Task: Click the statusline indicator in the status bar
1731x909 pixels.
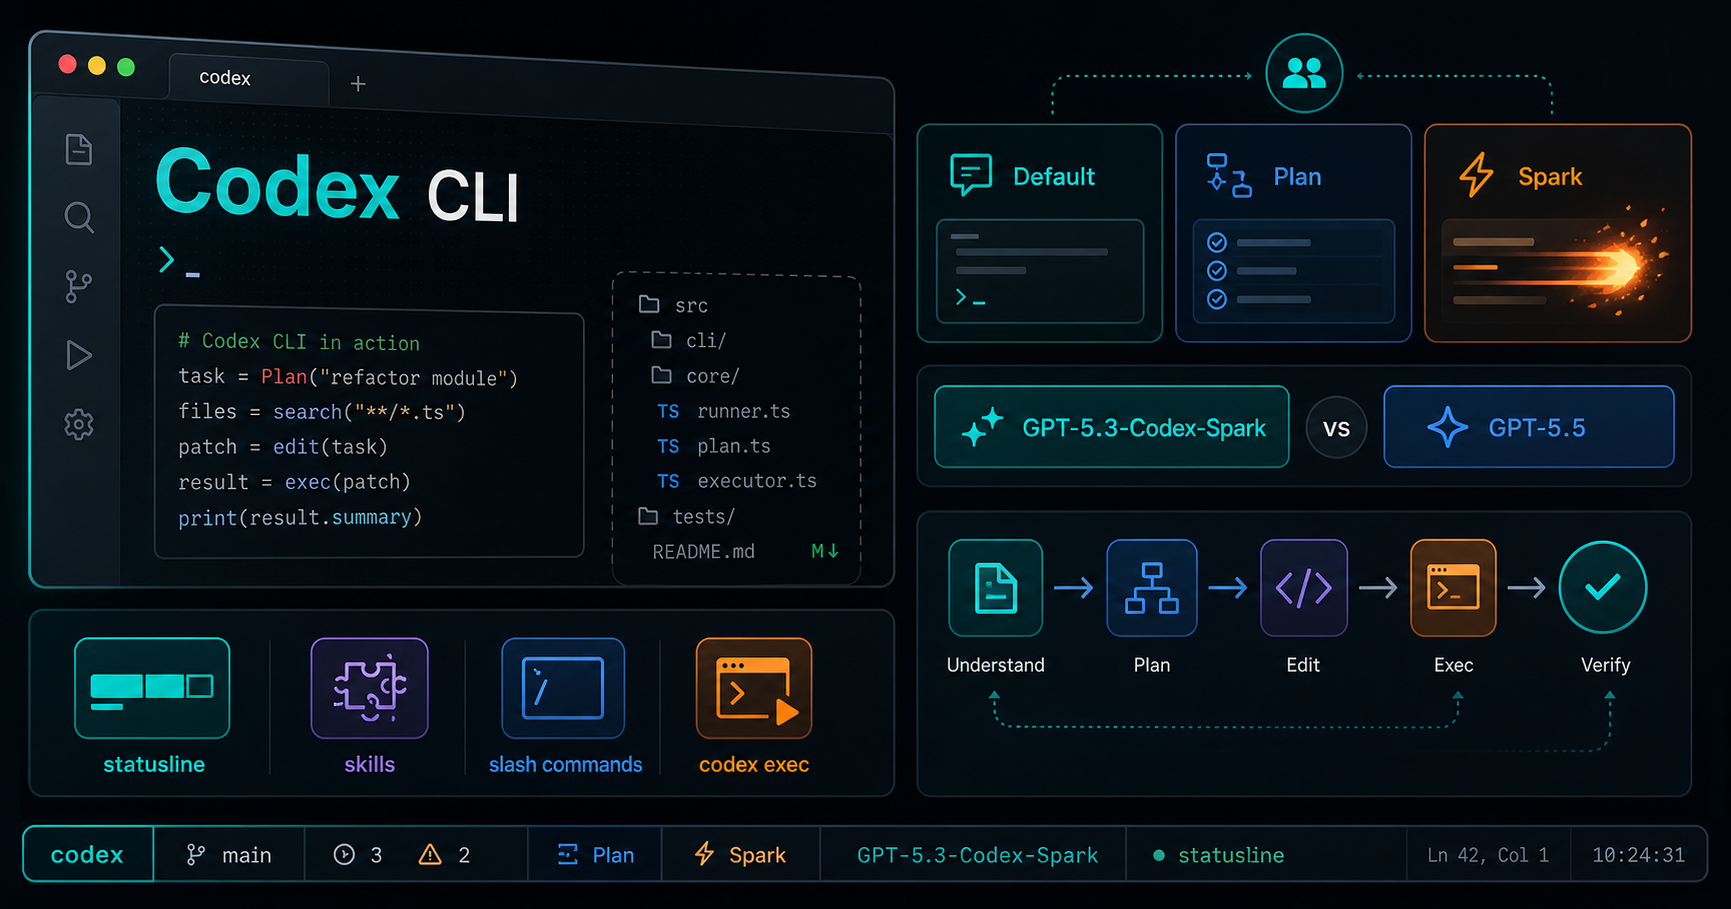Action: (1218, 855)
